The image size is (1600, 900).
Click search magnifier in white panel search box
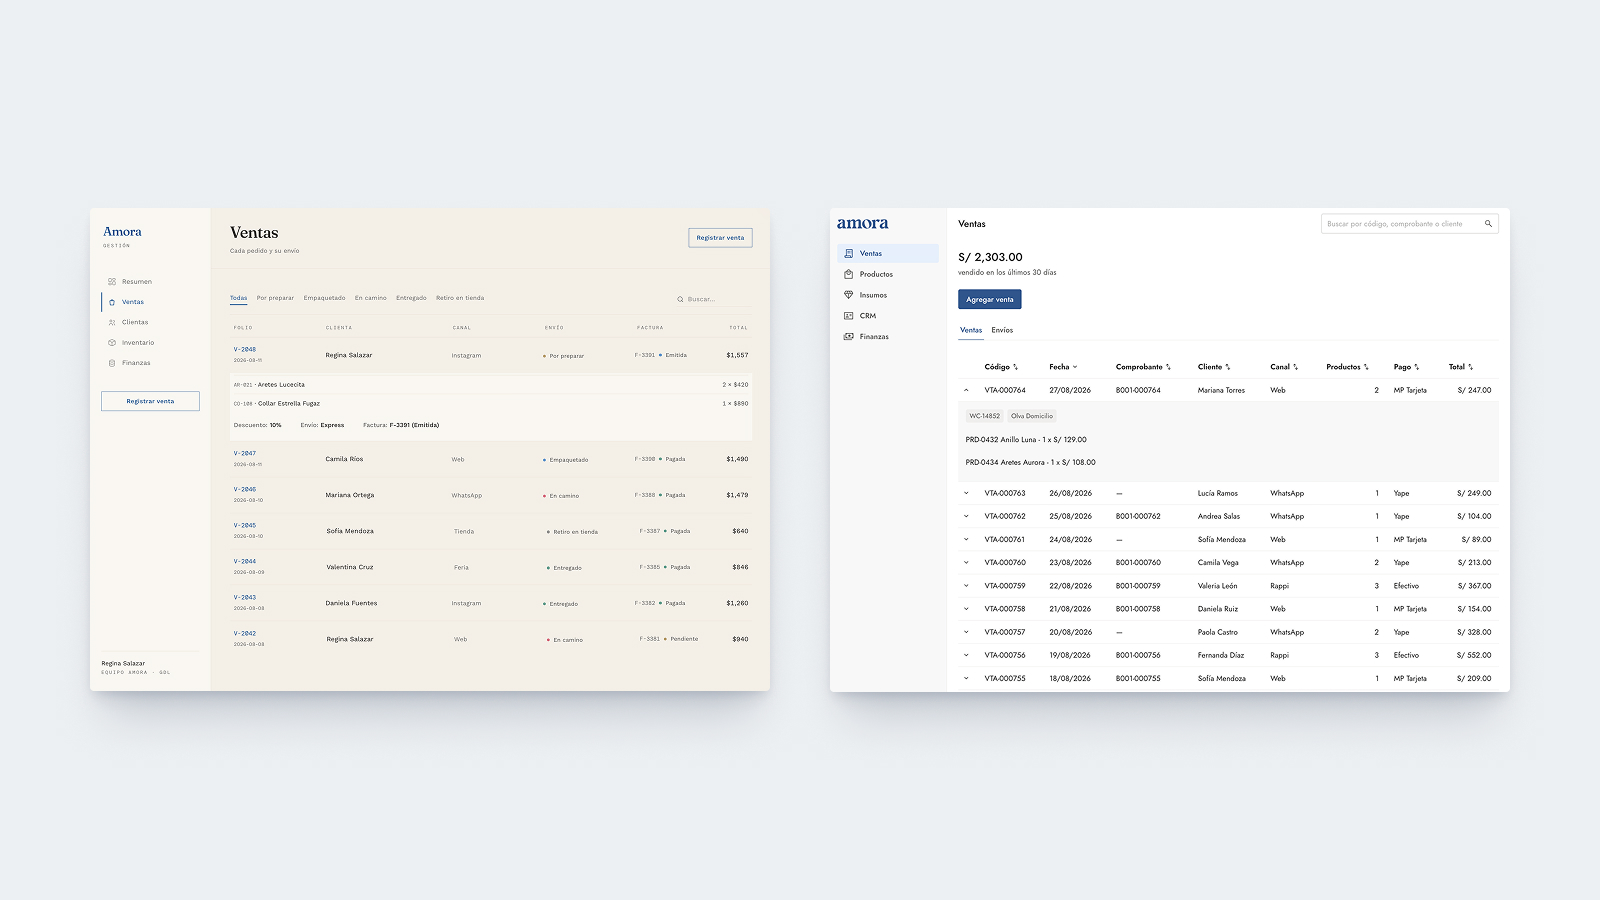1488,224
